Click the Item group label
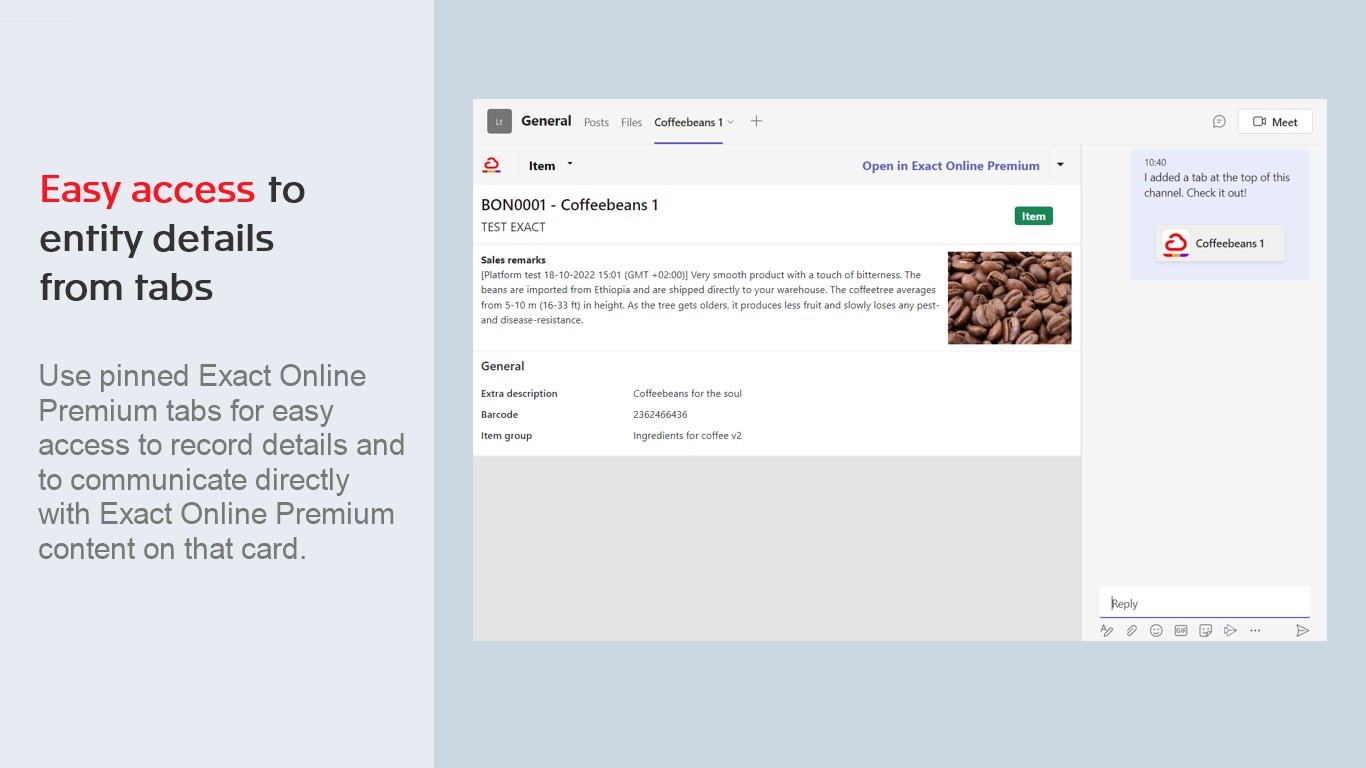The image size is (1366, 768). click(x=506, y=435)
